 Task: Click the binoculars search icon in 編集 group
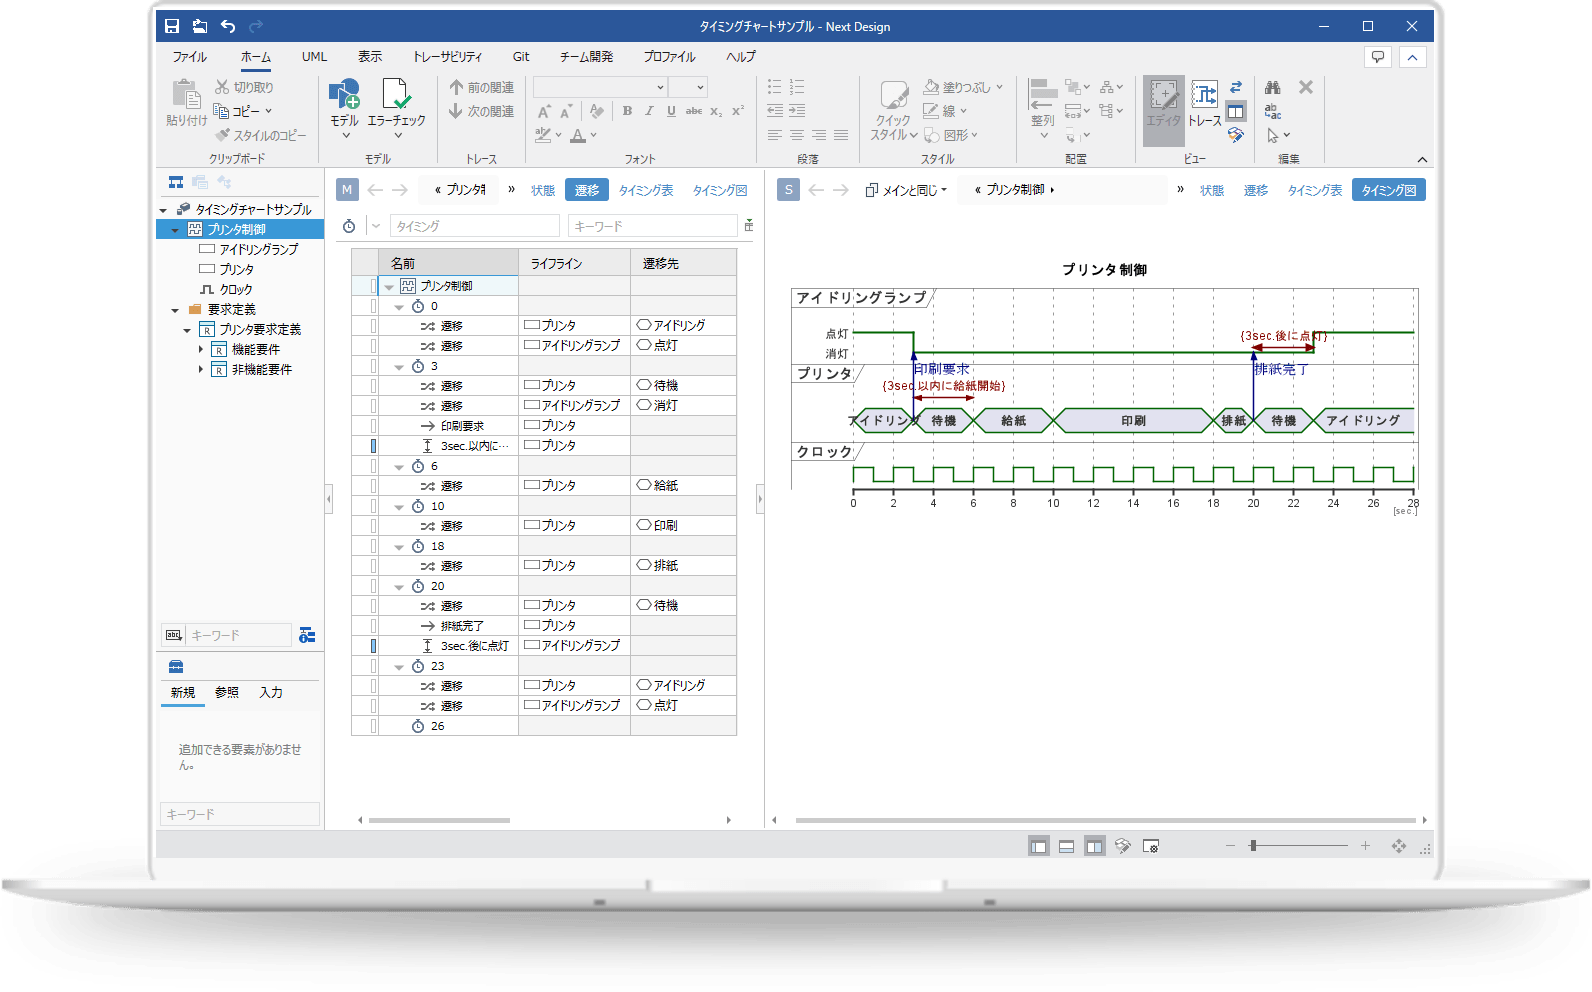[x=1272, y=88]
